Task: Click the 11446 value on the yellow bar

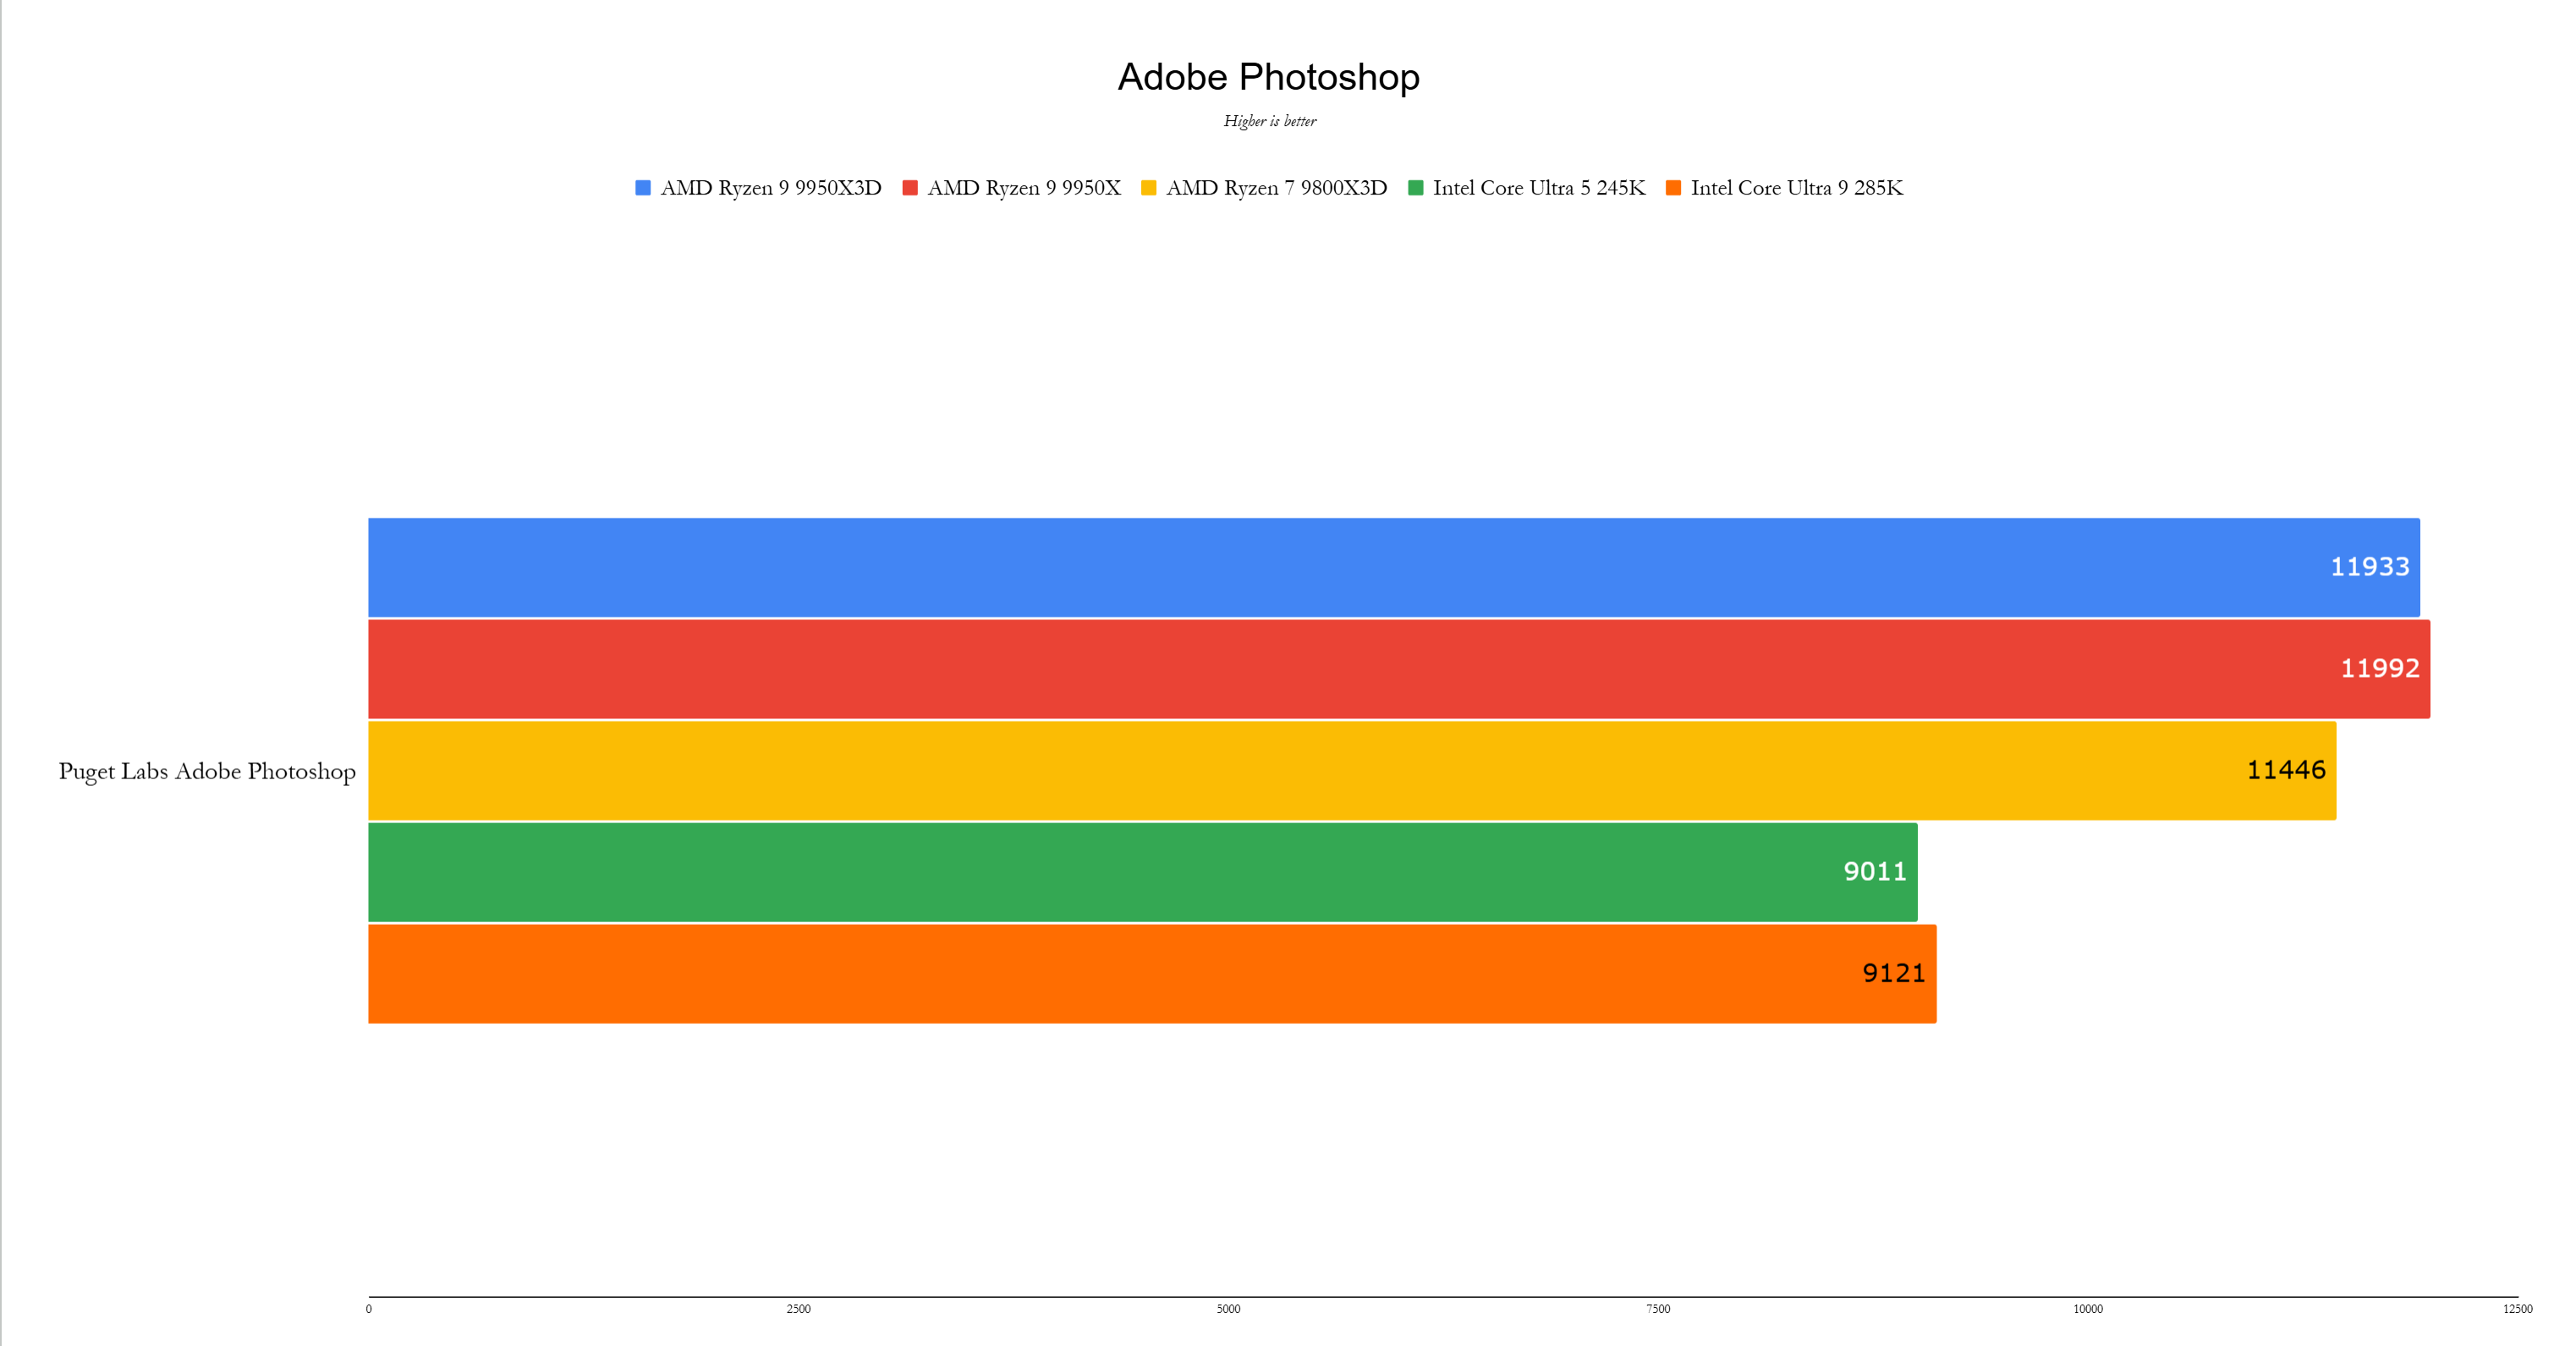Action: coord(2285,770)
